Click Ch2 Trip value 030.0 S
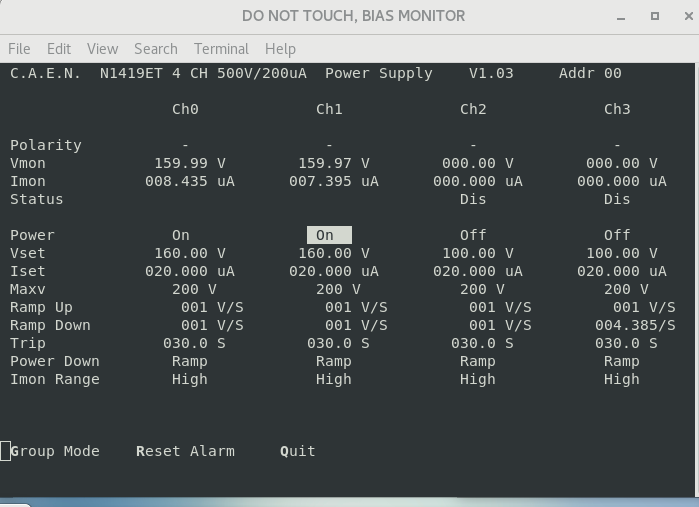The image size is (699, 507). (482, 343)
